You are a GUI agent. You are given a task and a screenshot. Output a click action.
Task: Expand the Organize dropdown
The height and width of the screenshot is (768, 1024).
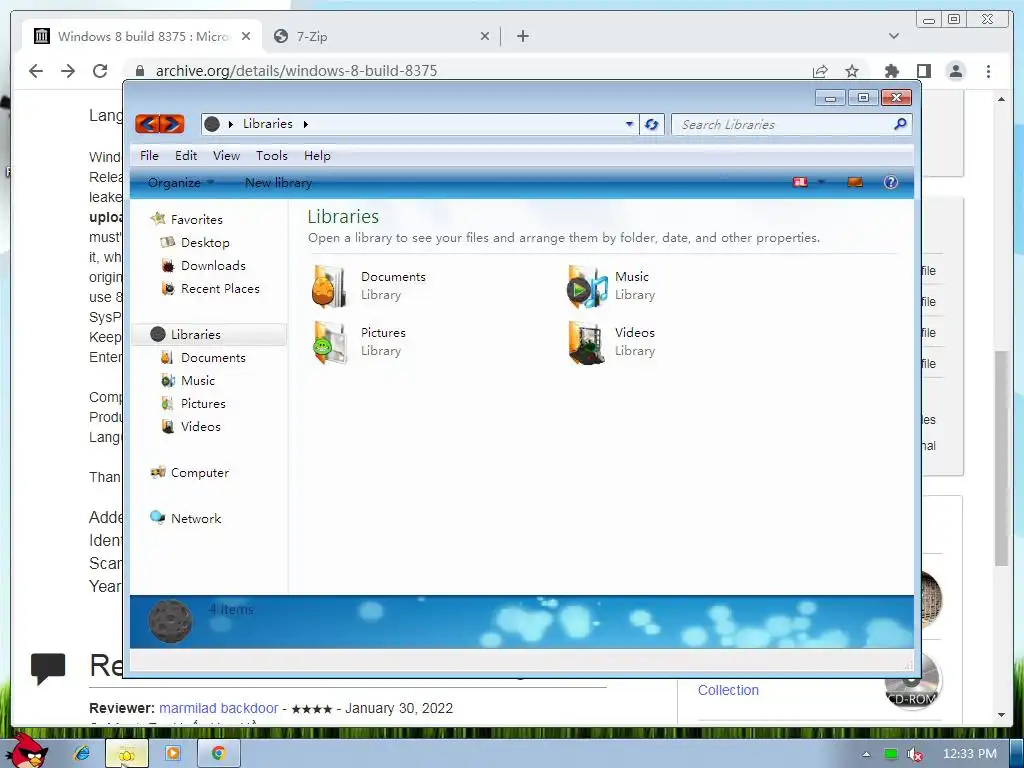coord(181,183)
